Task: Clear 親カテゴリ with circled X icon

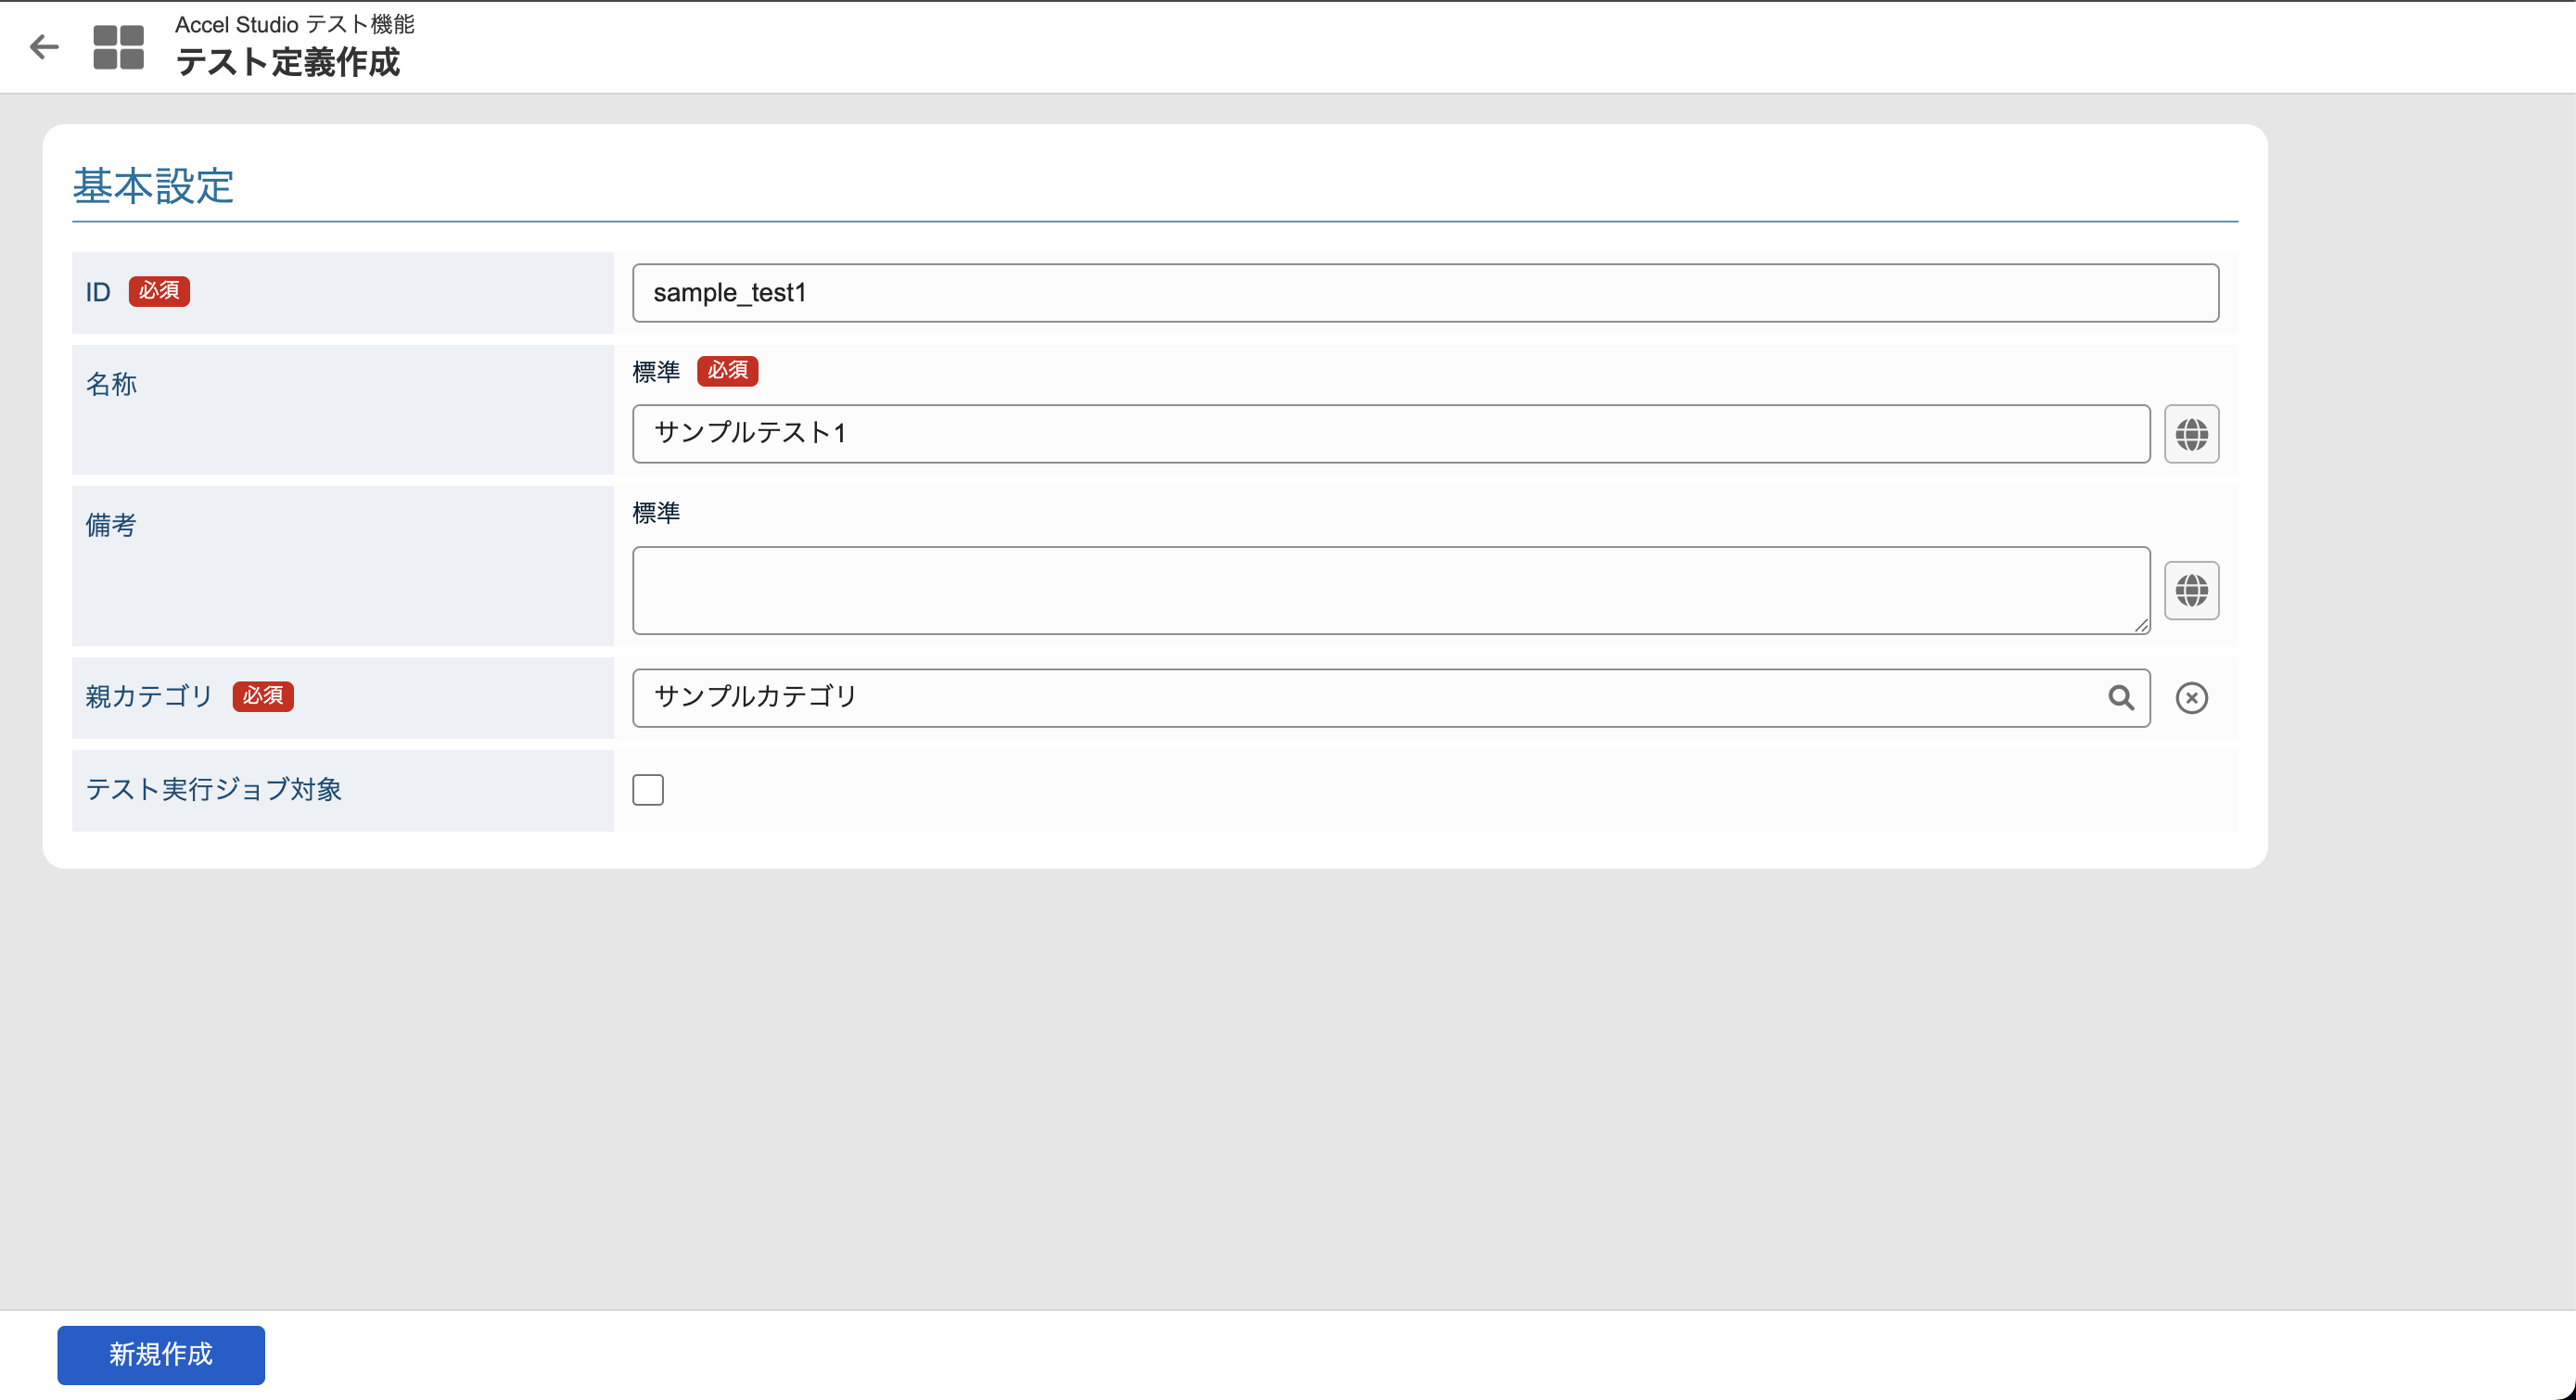Action: (2191, 697)
